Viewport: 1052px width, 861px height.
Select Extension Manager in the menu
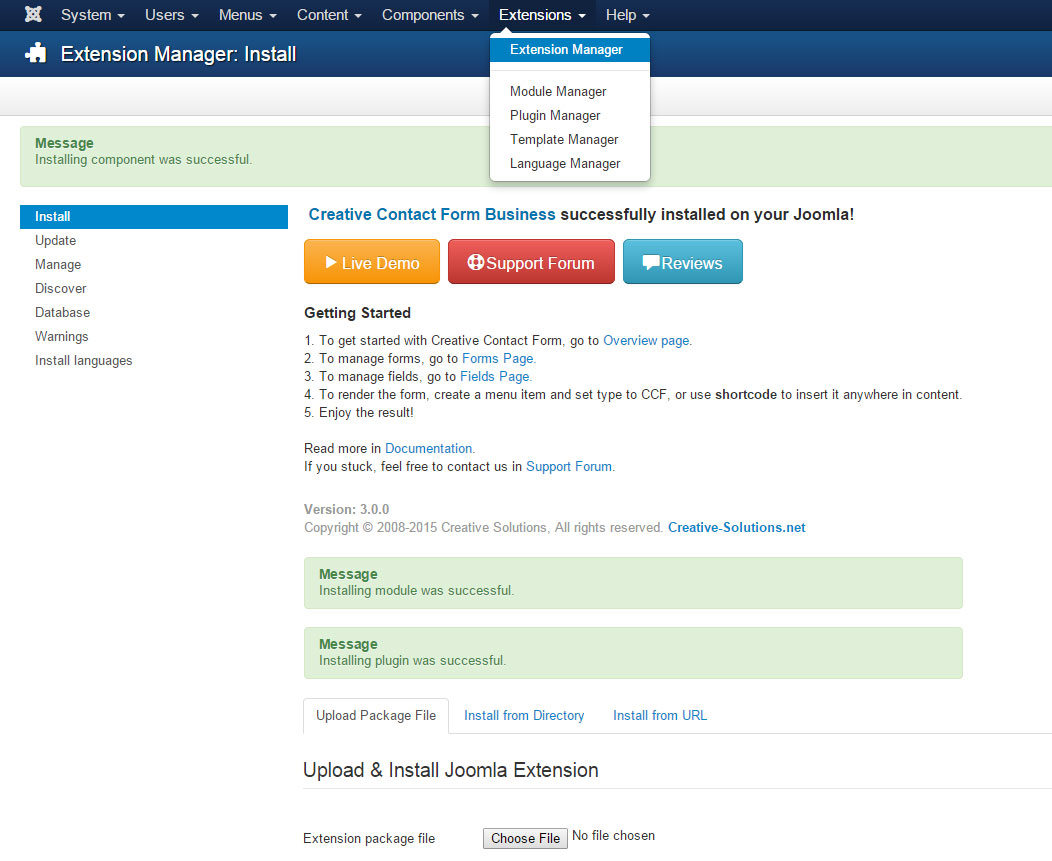click(x=570, y=50)
